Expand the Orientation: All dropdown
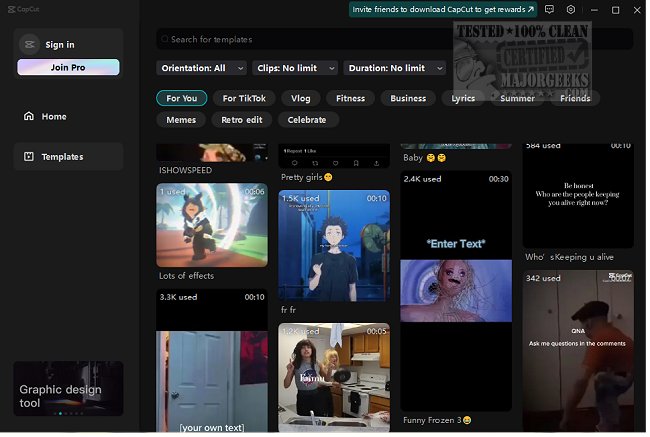This screenshot has height=437, width=650. pyautogui.click(x=202, y=68)
